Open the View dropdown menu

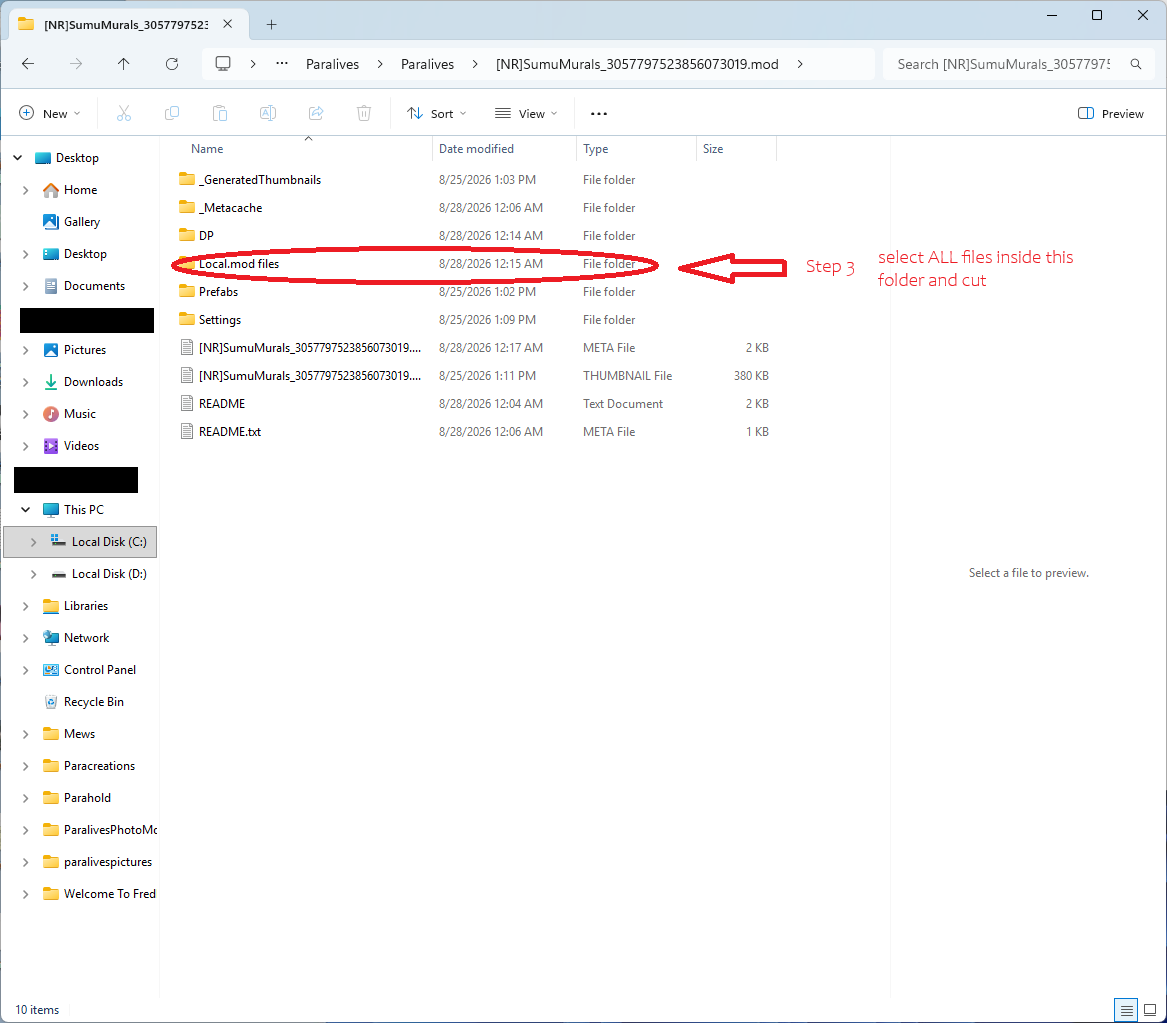click(x=526, y=113)
